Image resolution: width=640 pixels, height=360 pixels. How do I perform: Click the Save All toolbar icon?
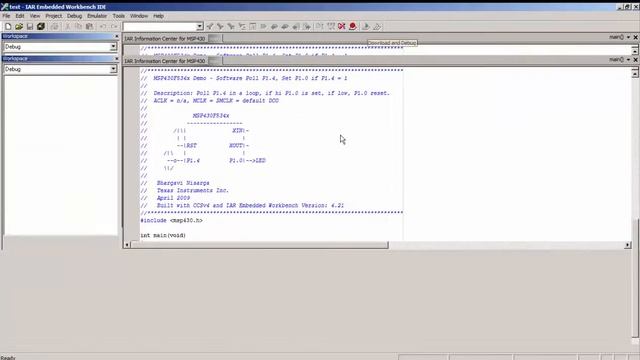pyautogui.click(x=41, y=27)
